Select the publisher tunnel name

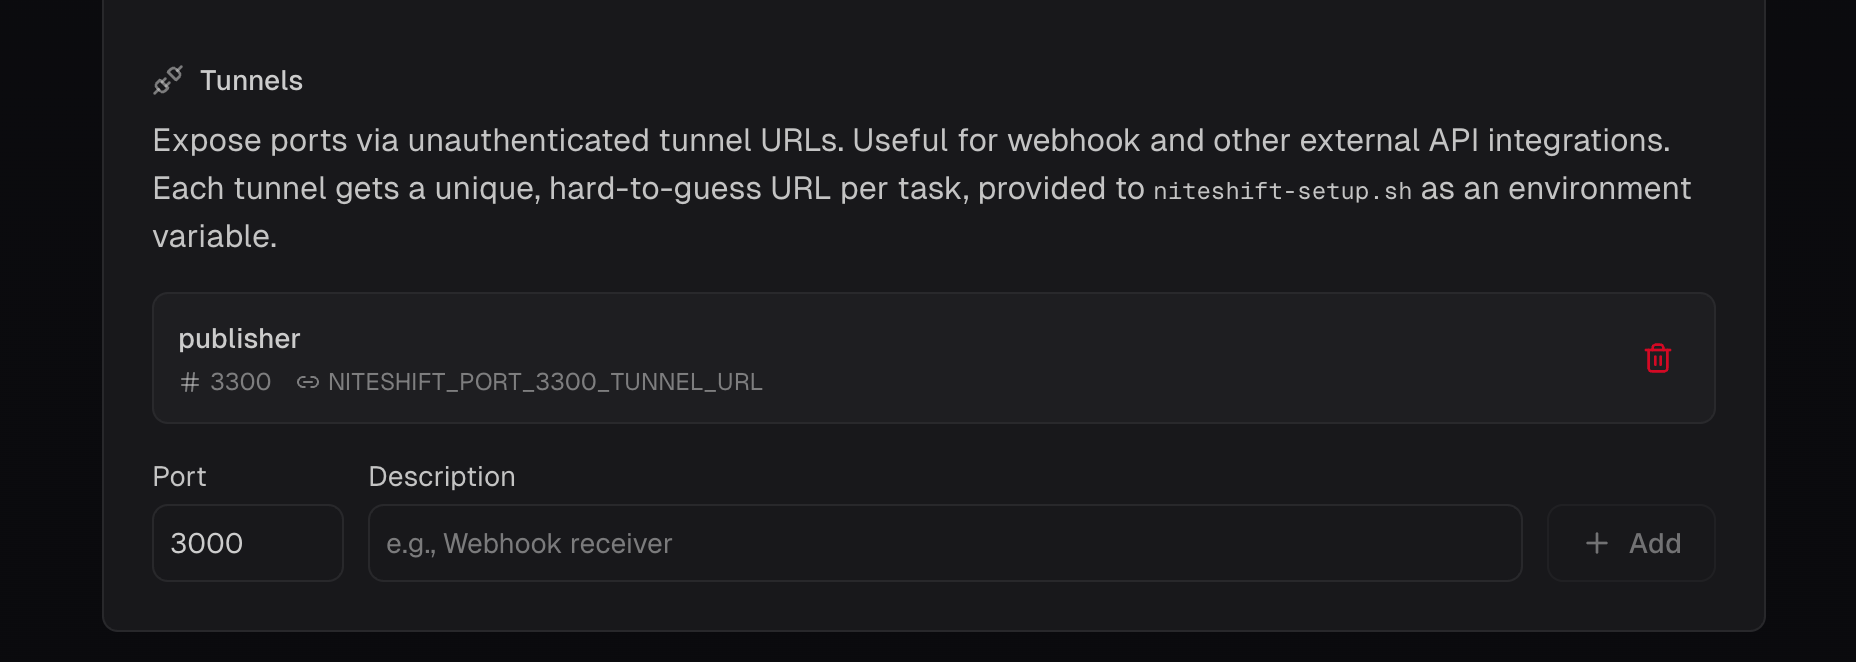click(239, 339)
